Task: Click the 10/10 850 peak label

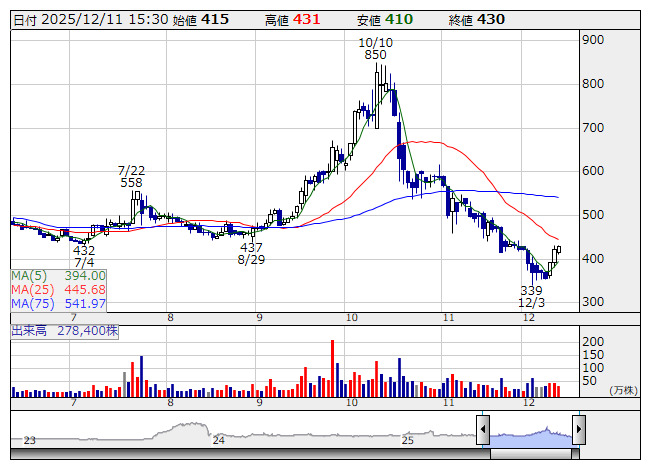Action: coord(375,49)
